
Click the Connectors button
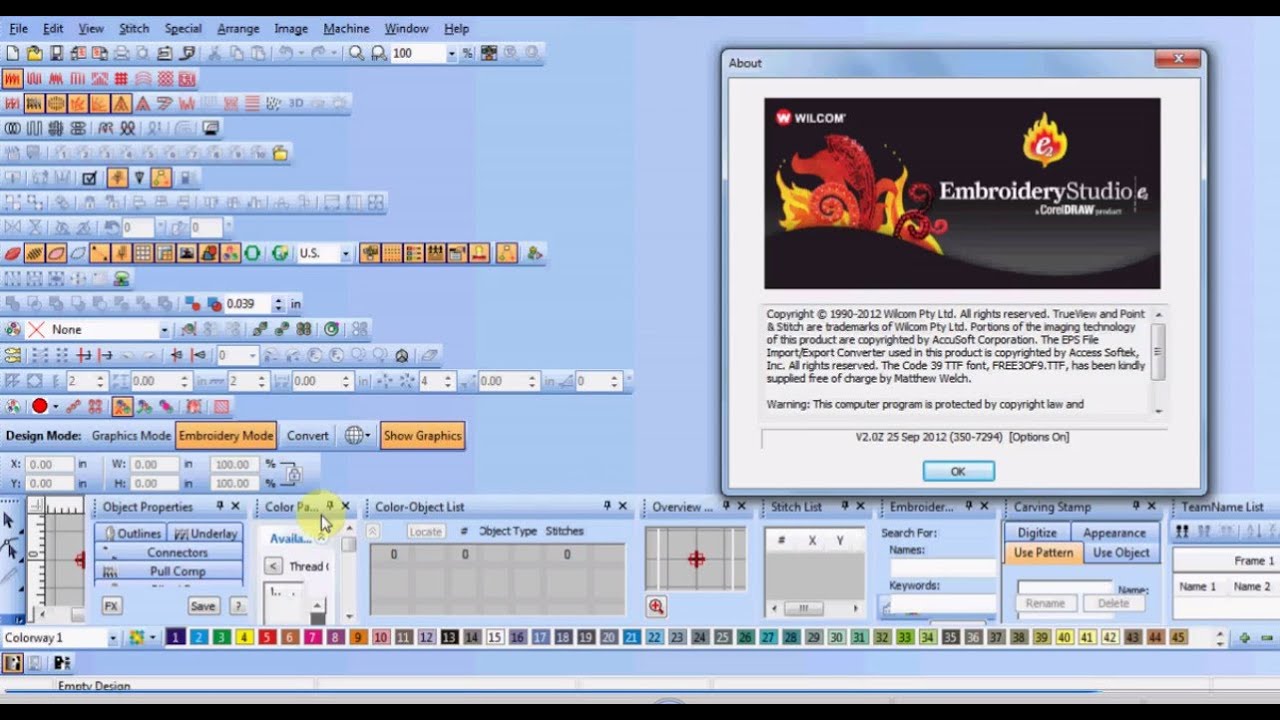170,552
